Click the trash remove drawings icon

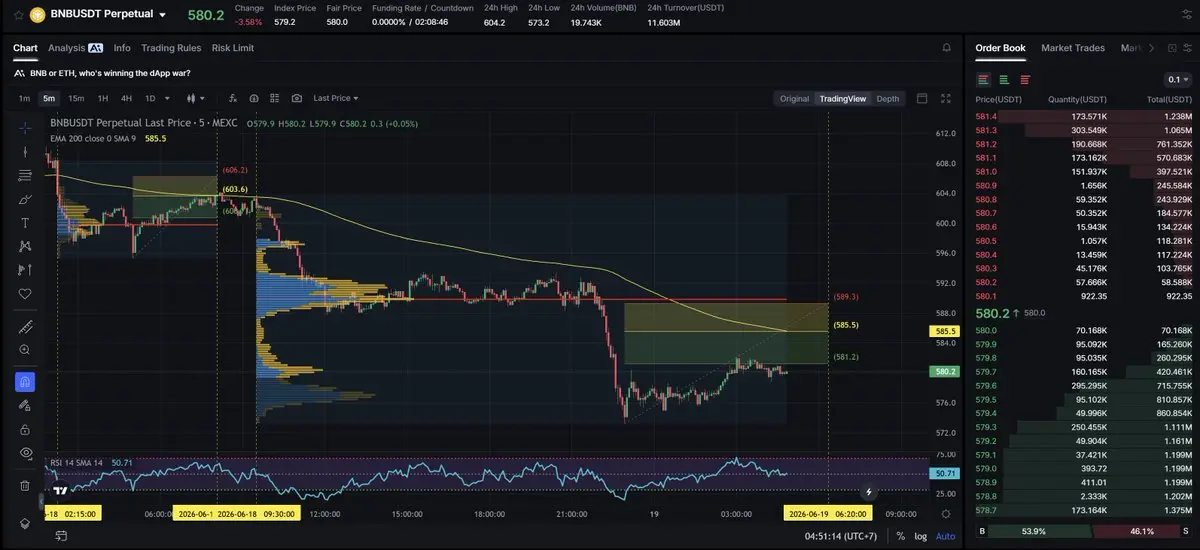[x=25, y=486]
